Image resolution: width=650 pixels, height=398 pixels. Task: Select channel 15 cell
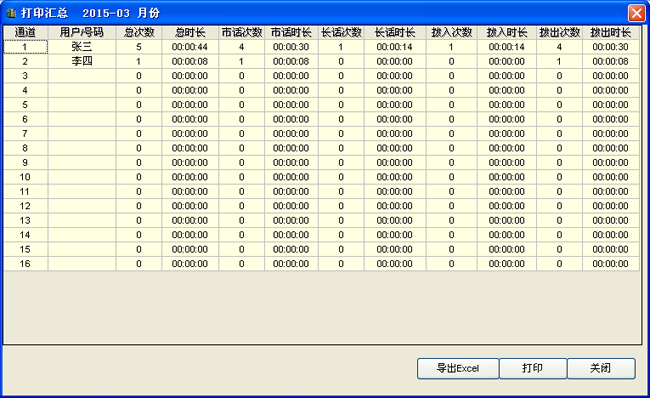25,249
